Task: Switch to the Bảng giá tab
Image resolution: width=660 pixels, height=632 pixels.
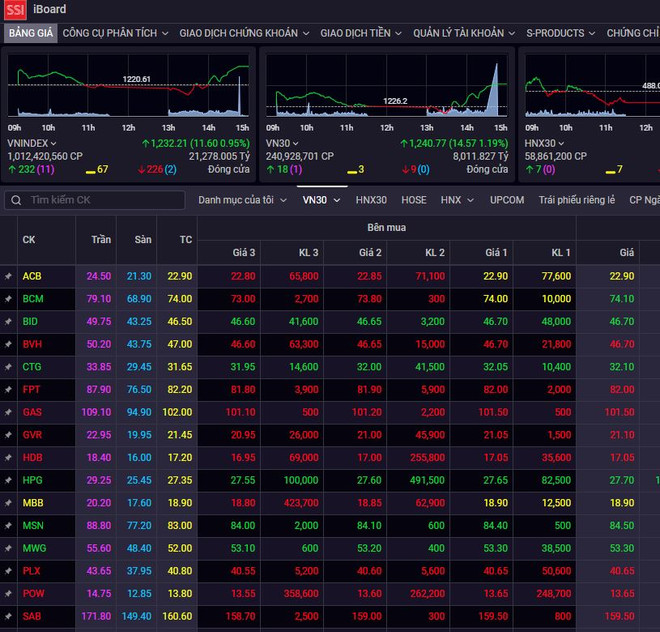Action: pos(30,33)
